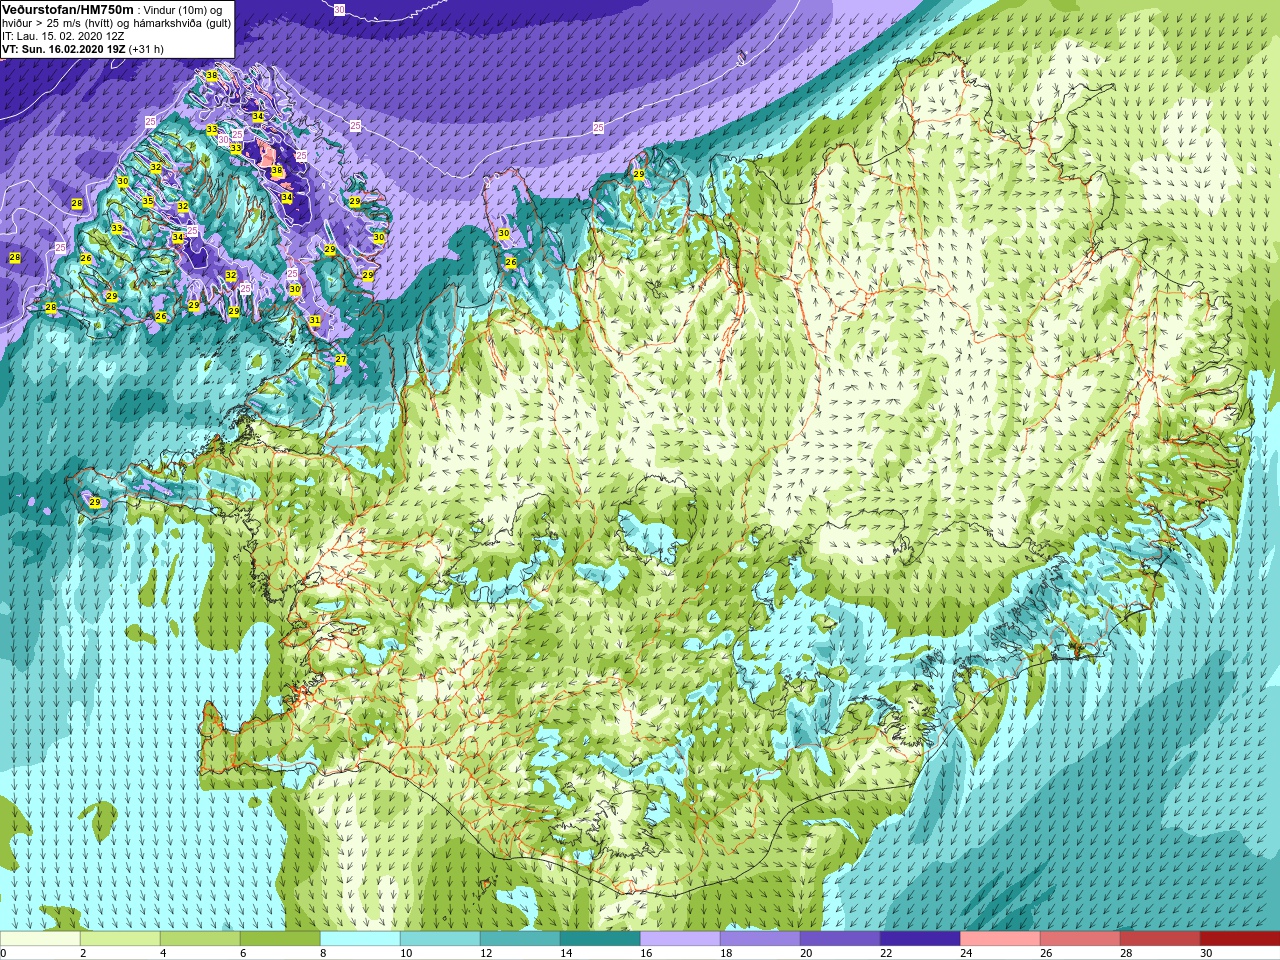The height and width of the screenshot is (960, 1280).
Task: Select the 6–8 olive green legend swatch
Action: (x=280, y=938)
